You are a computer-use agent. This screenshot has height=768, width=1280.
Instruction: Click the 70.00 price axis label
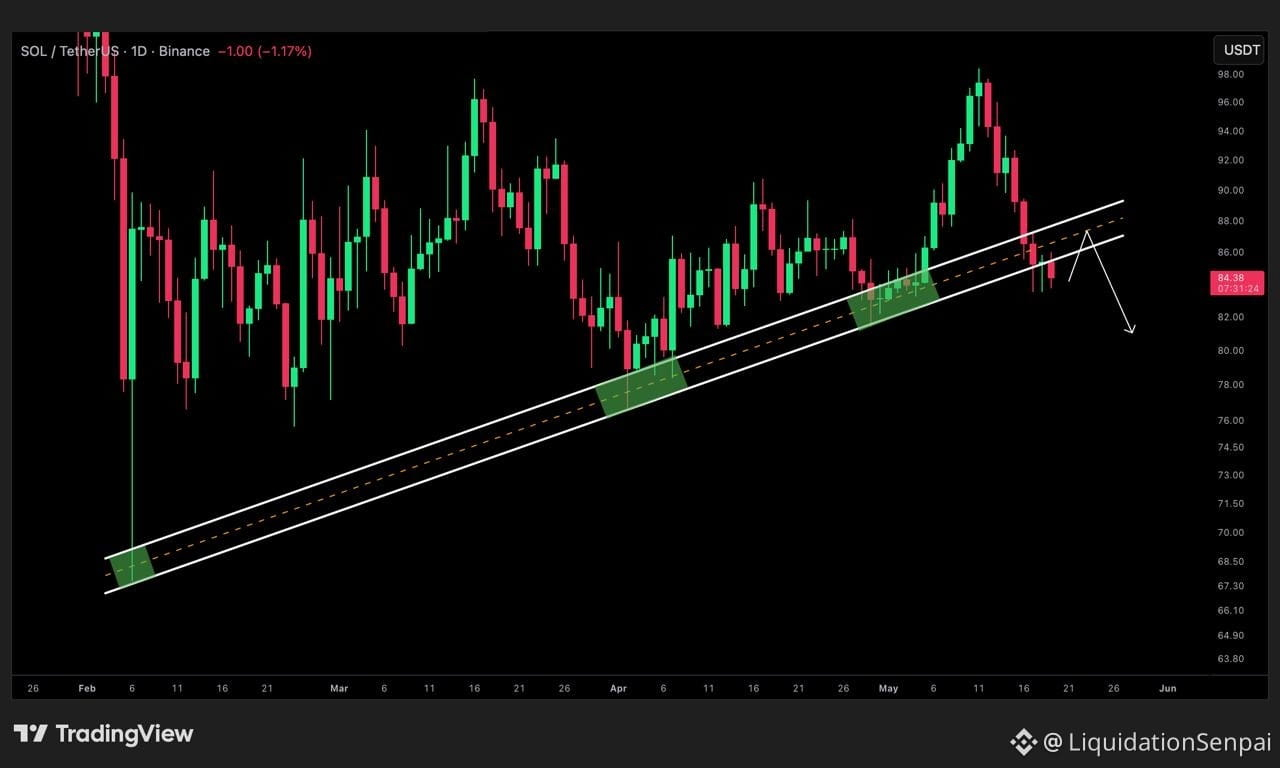click(x=1230, y=532)
